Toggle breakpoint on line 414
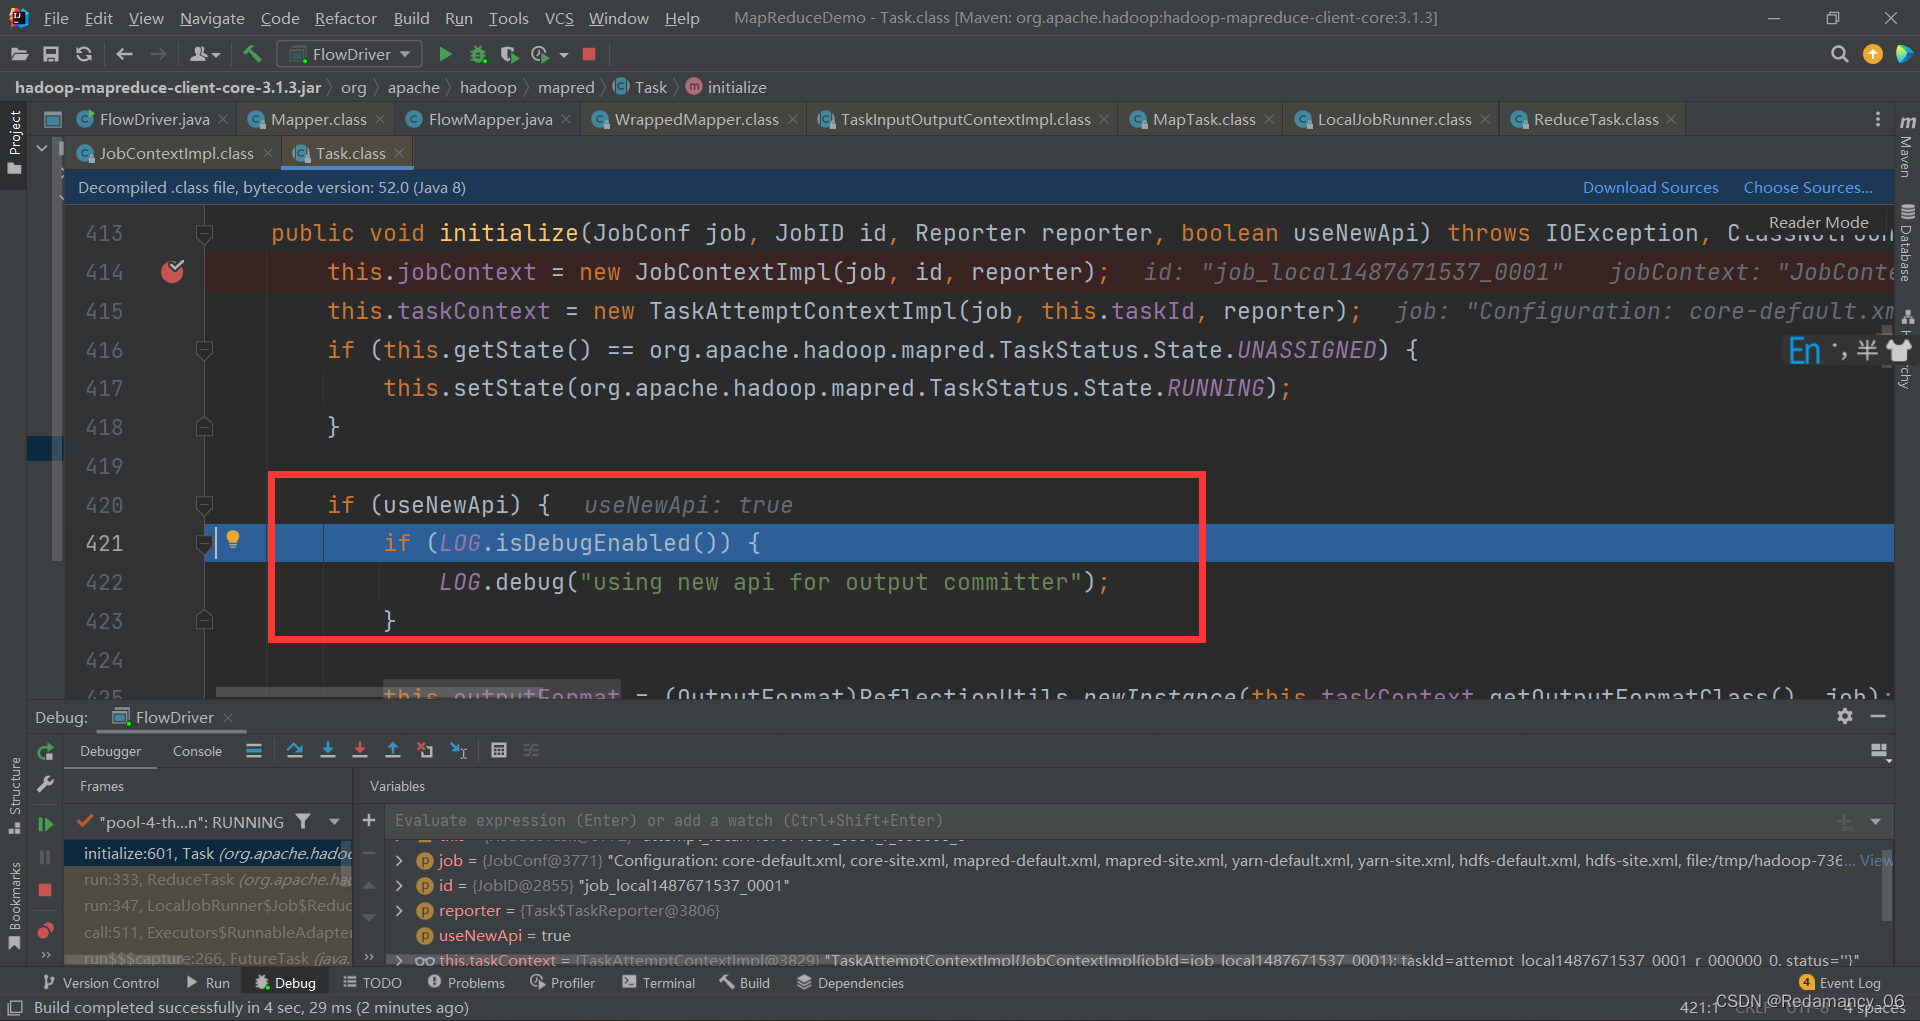This screenshot has width=1920, height=1021. tap(172, 271)
